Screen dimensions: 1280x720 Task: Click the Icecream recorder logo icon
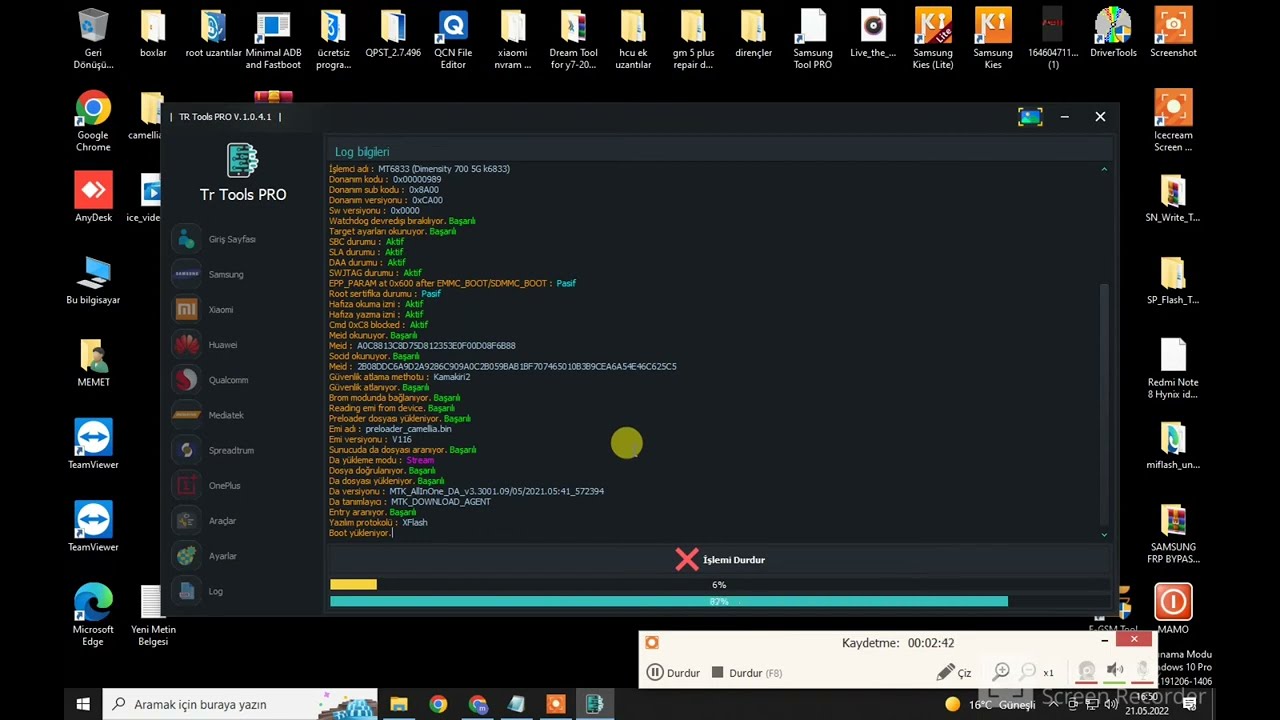(652, 643)
